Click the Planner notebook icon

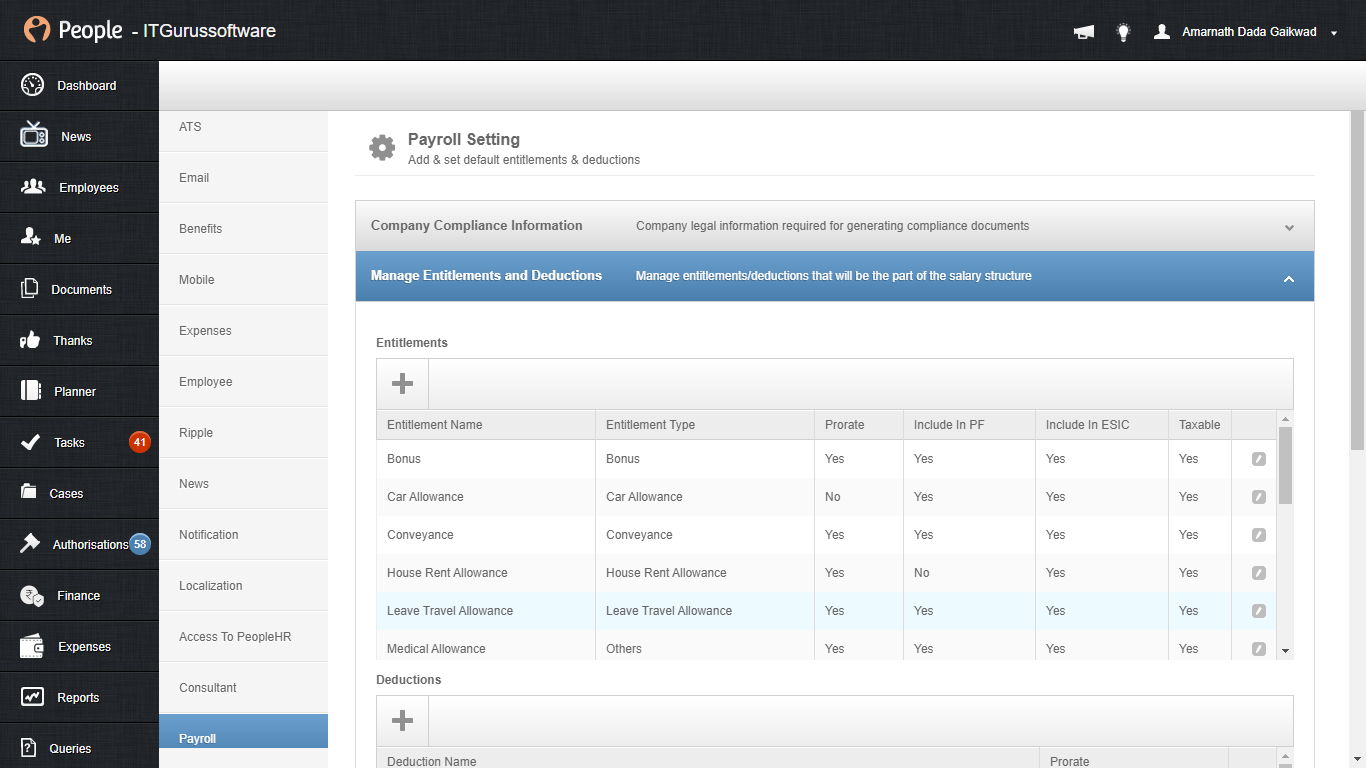click(31, 391)
